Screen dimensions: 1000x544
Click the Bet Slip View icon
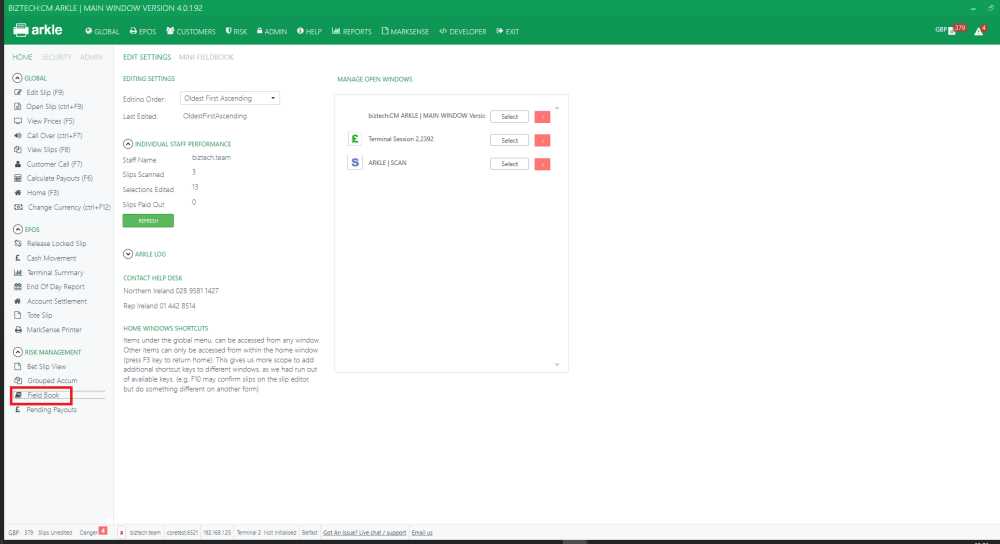click(18, 367)
